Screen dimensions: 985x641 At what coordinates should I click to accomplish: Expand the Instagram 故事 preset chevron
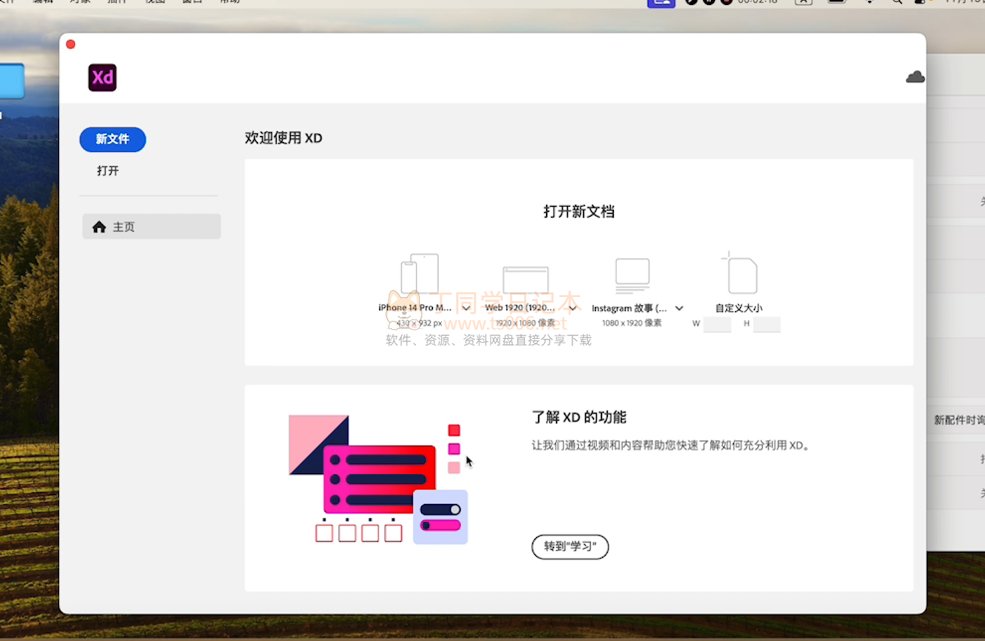pos(679,309)
